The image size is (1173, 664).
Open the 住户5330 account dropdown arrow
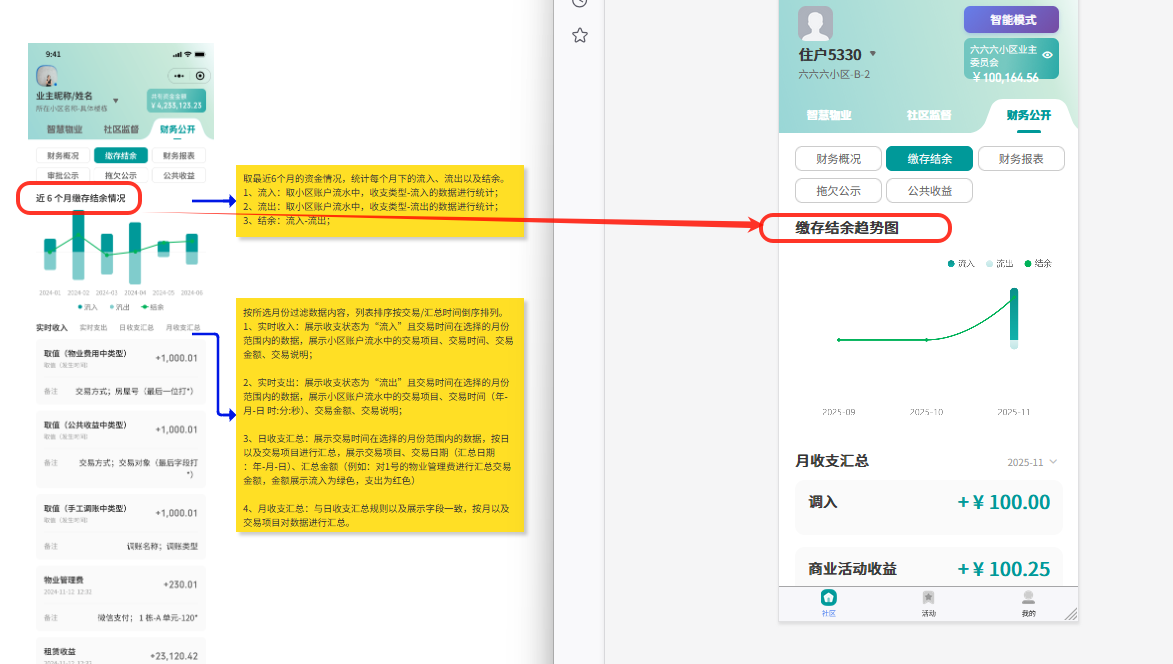click(873, 53)
